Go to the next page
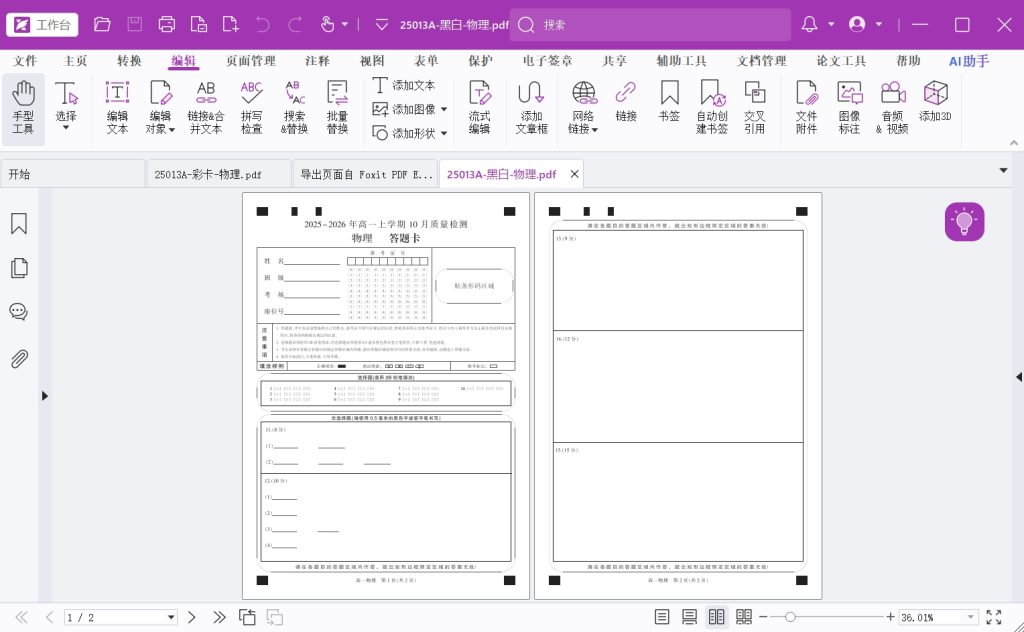This screenshot has width=1024, height=632. pyautogui.click(x=192, y=617)
